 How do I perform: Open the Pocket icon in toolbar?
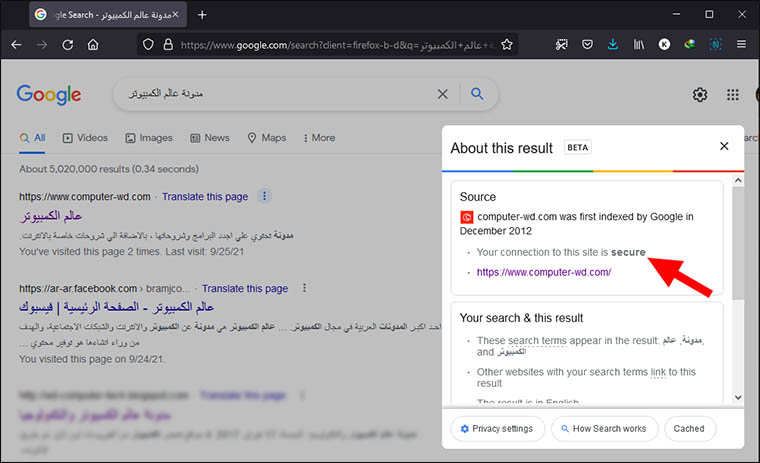click(x=587, y=45)
